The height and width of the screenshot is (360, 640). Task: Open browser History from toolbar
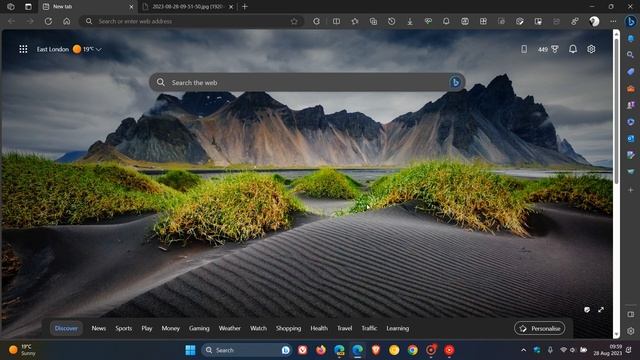click(391, 21)
